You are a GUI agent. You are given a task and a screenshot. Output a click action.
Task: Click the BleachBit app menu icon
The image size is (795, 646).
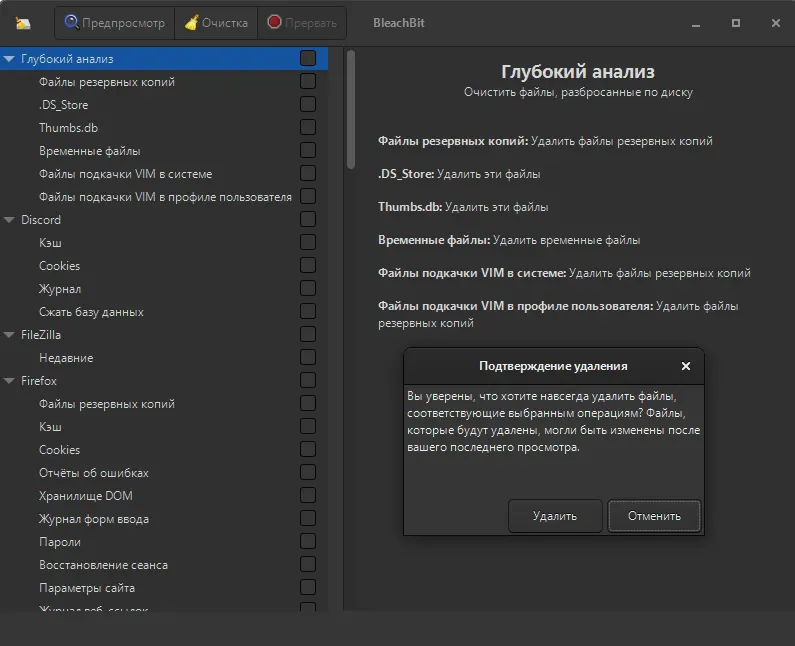click(23, 23)
